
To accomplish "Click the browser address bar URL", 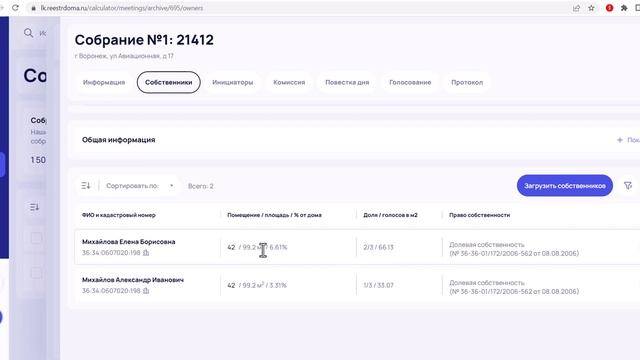I will 122,8.
